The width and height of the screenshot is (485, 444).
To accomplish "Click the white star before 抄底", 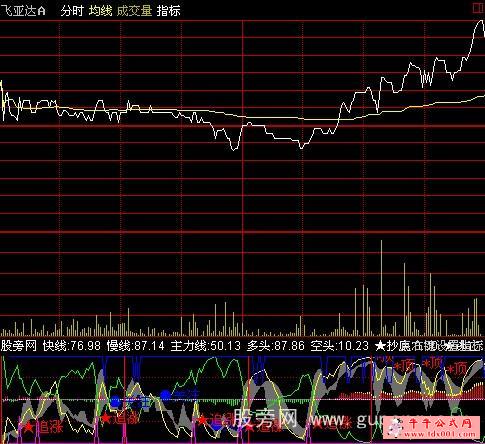I will pos(380,346).
